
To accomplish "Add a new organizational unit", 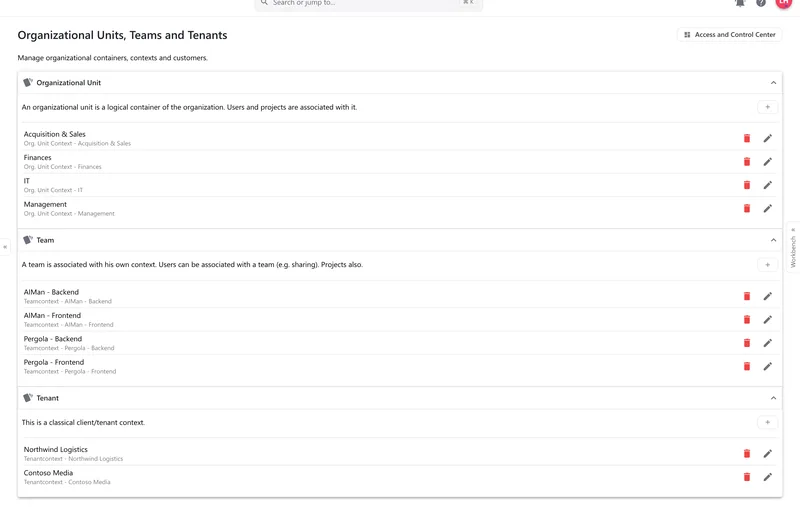I will (767, 107).
